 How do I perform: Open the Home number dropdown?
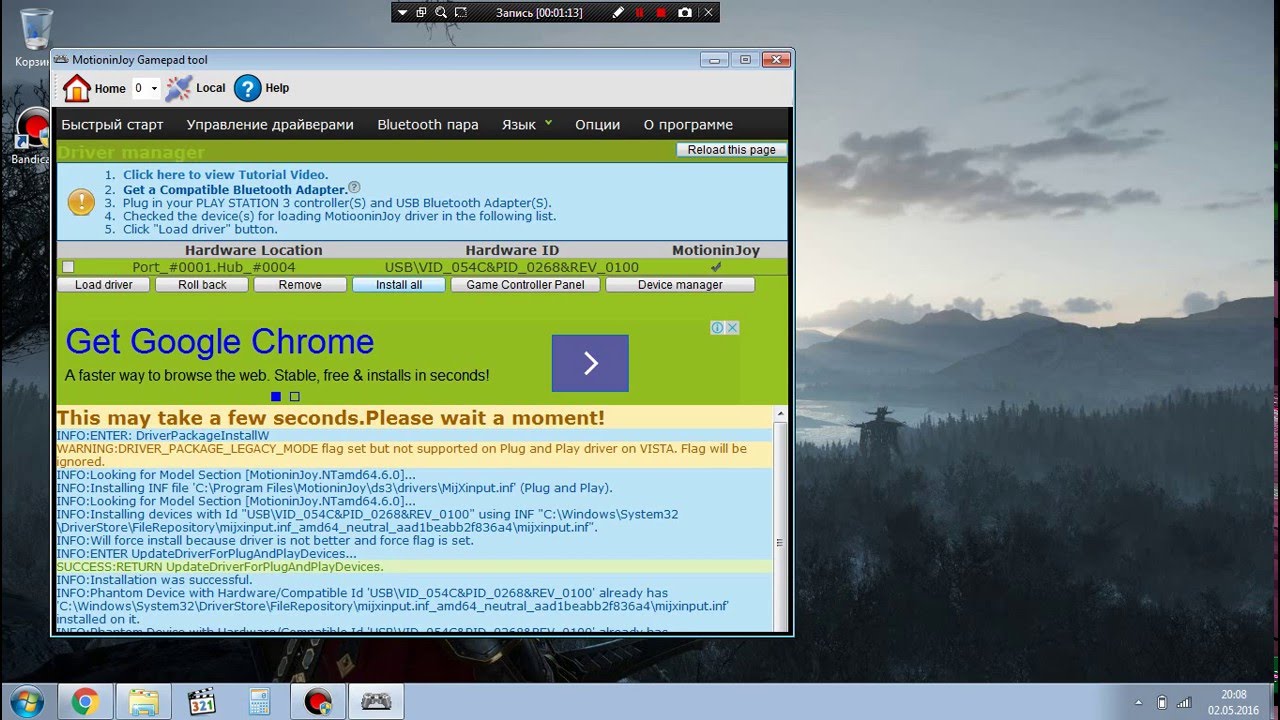(146, 88)
